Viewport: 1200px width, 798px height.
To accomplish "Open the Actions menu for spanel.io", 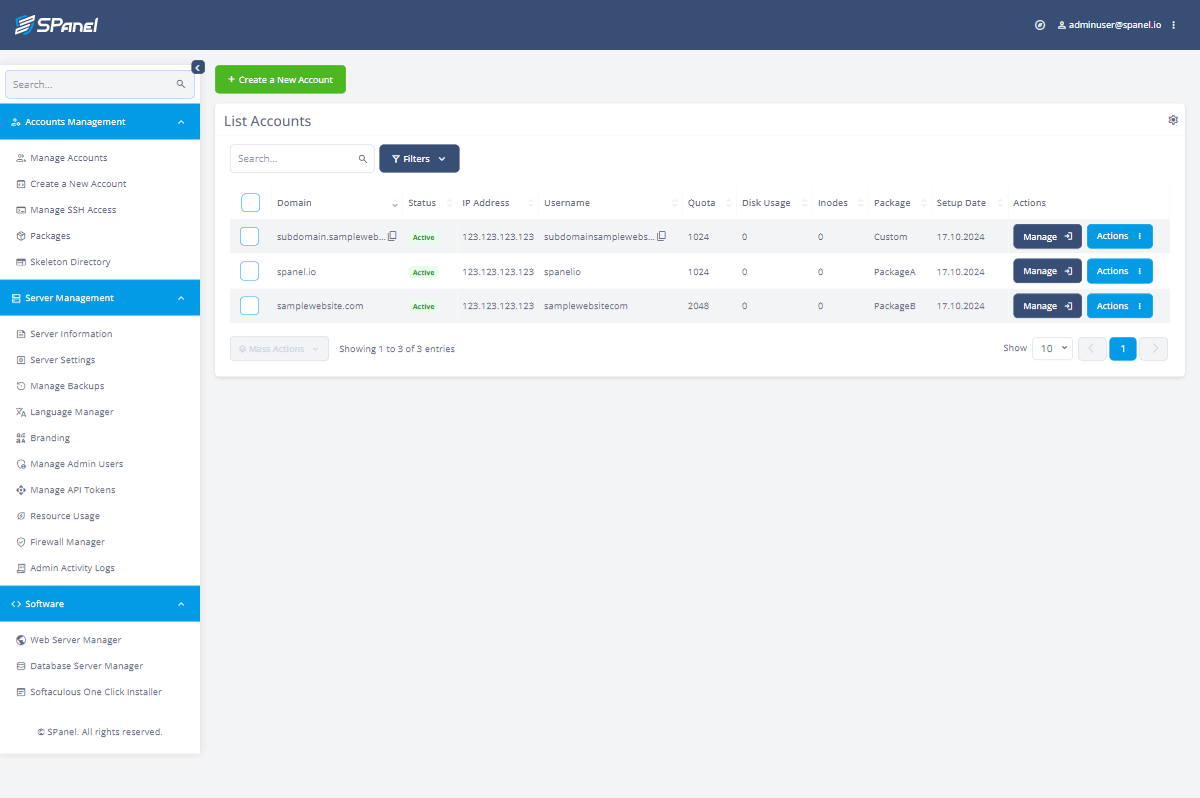I will [1119, 270].
